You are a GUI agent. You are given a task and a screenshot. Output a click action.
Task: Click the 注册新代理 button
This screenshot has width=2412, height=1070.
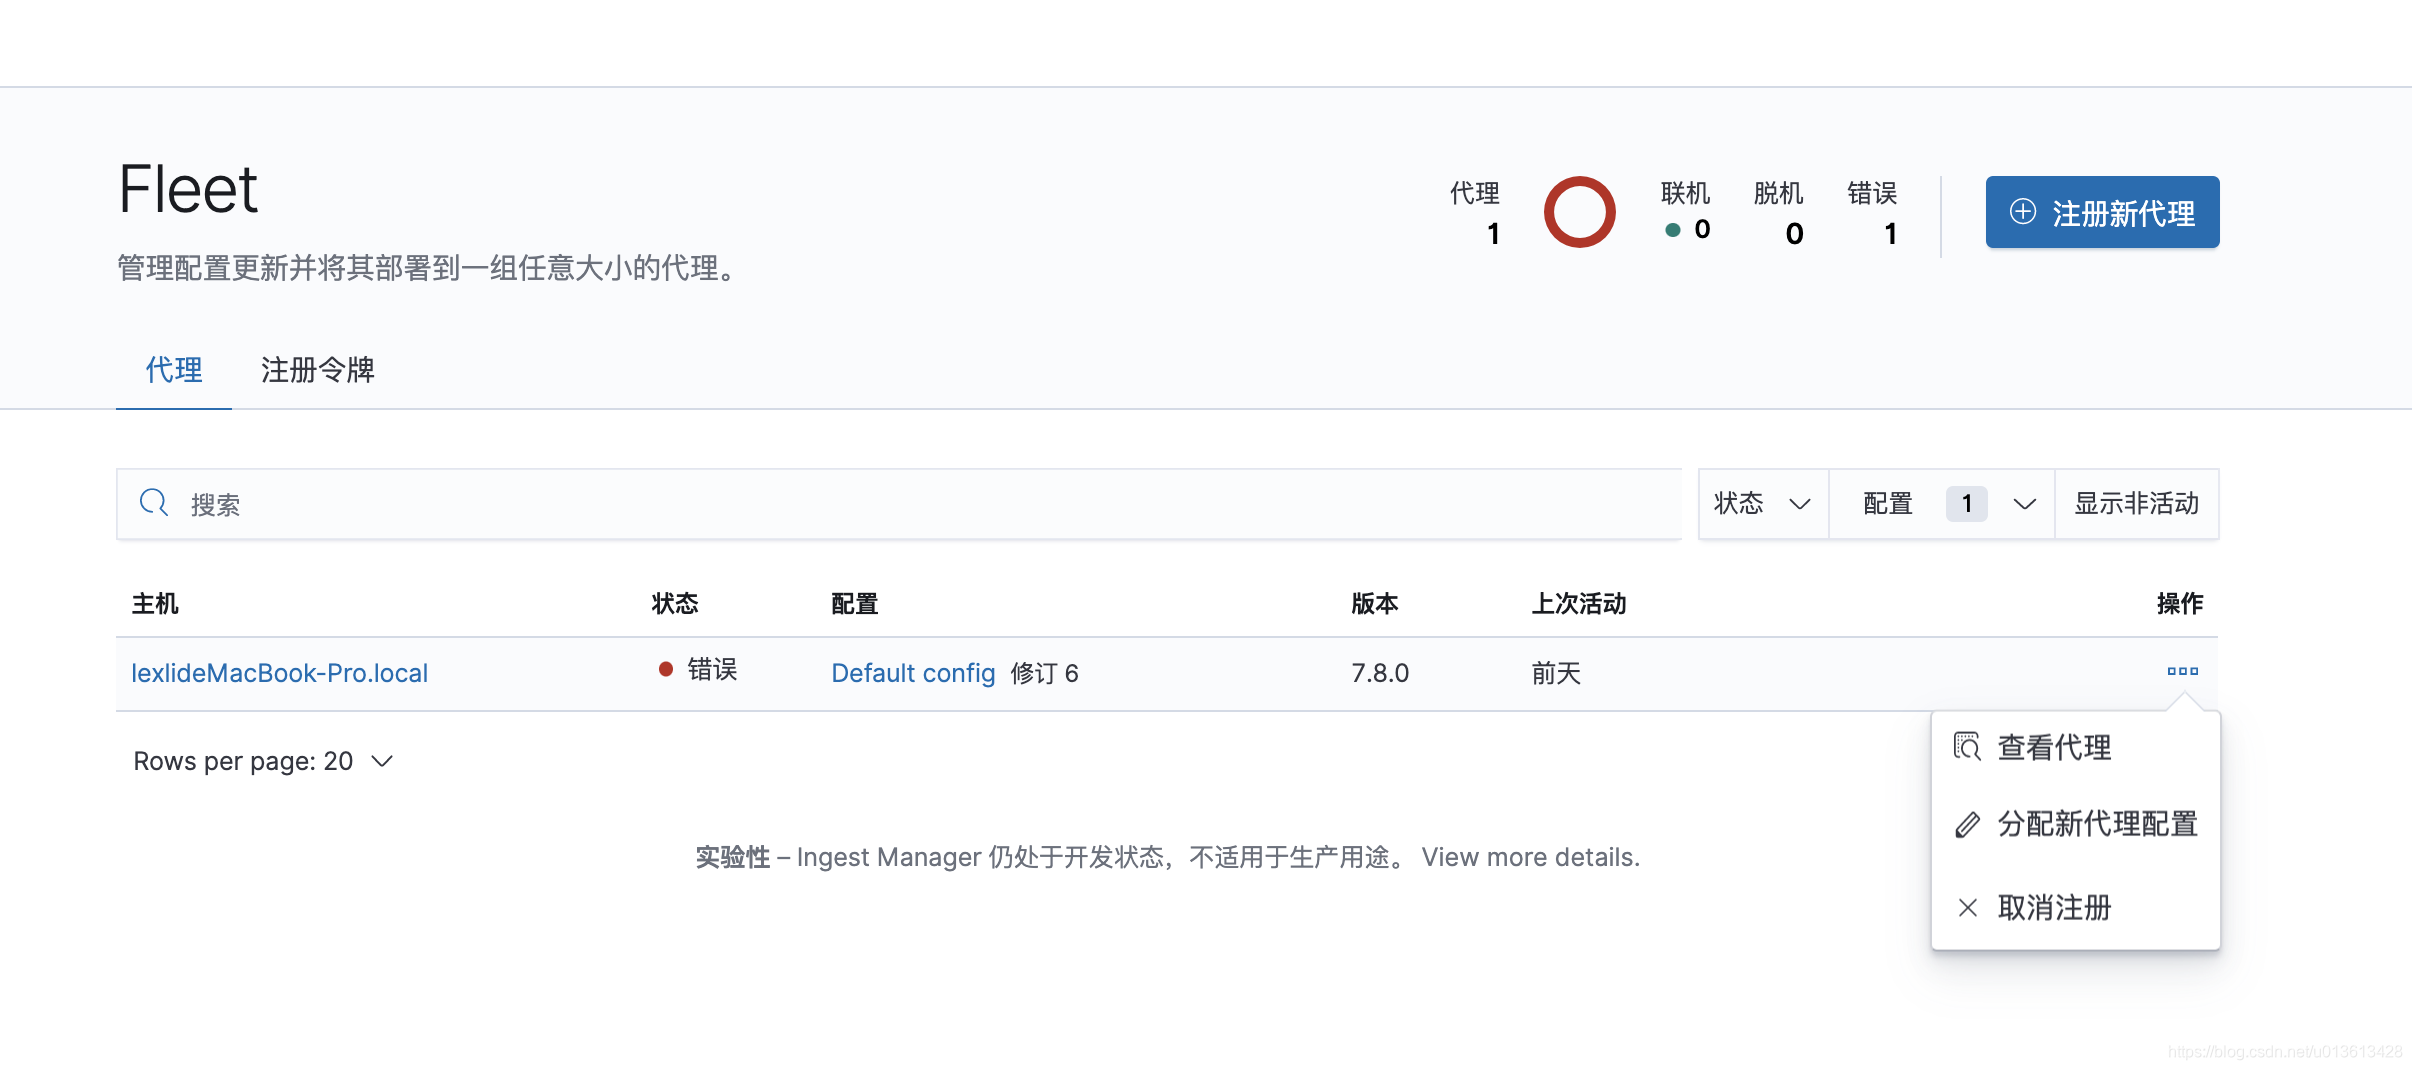[2102, 212]
